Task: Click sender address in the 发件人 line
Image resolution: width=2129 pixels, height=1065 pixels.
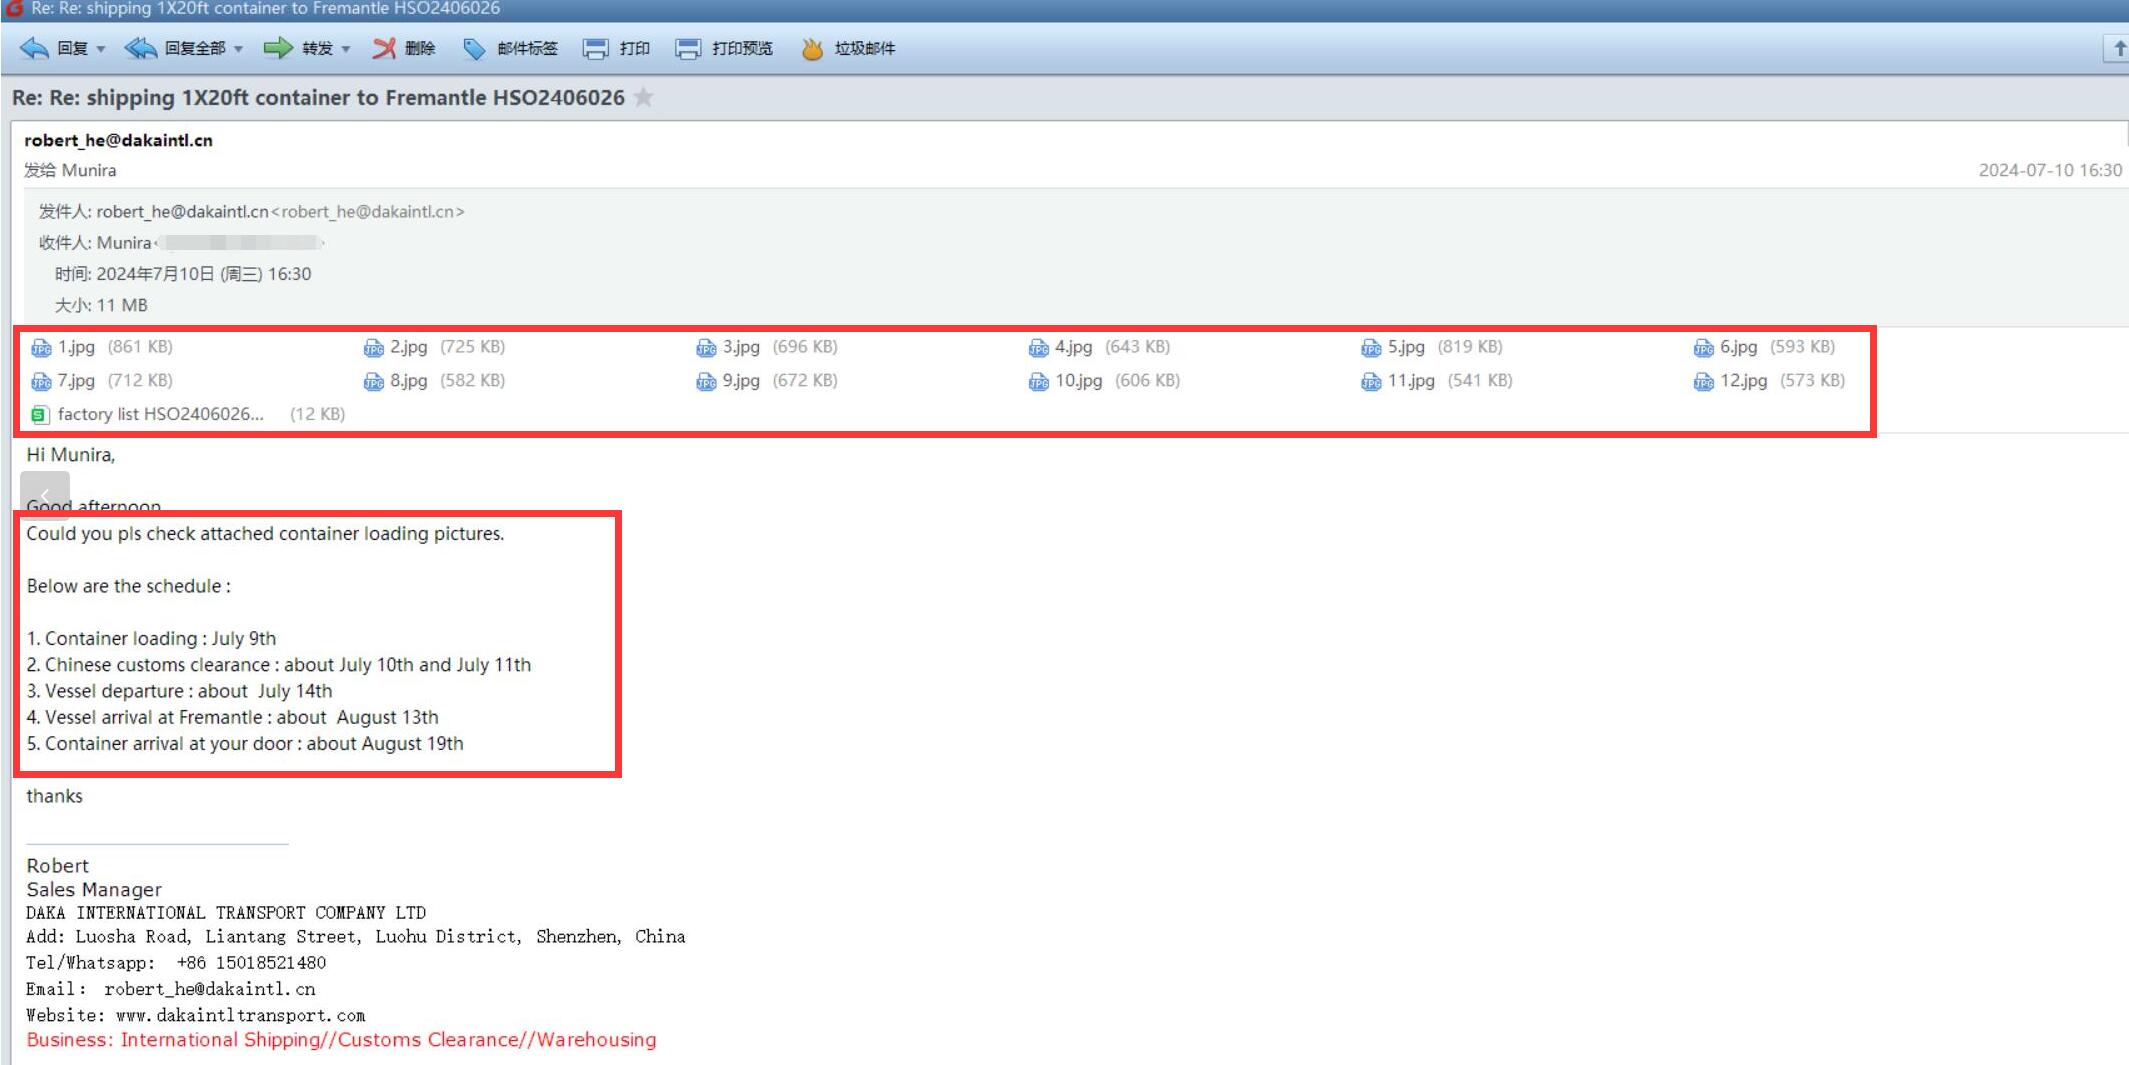Action: [280, 211]
